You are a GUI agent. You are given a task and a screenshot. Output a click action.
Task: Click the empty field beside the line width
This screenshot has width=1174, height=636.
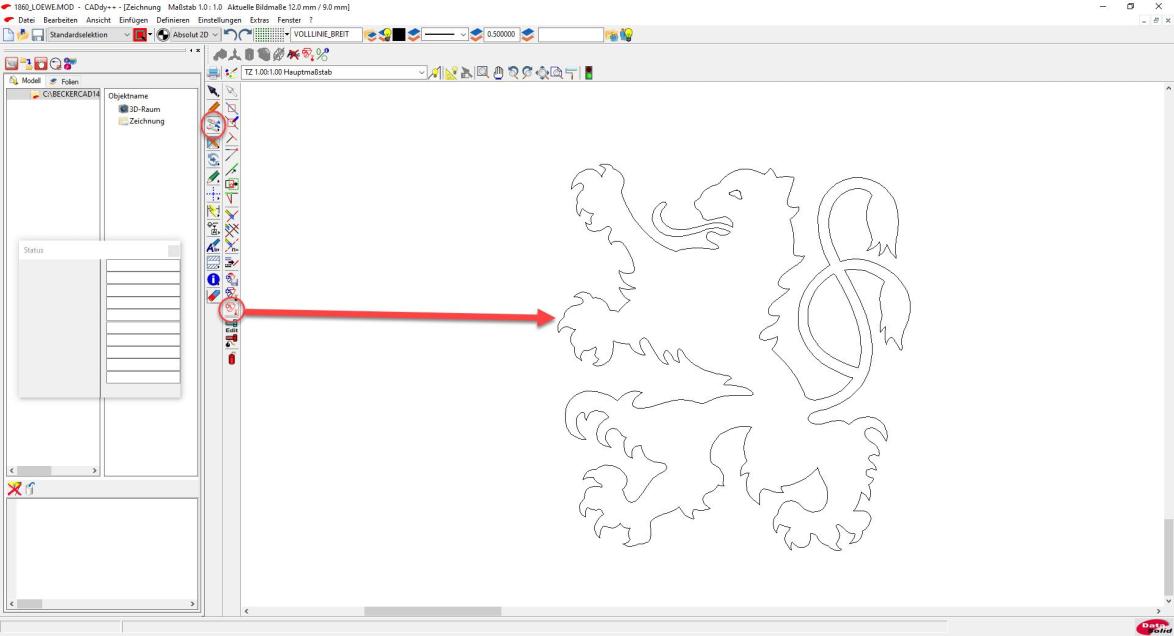click(570, 34)
